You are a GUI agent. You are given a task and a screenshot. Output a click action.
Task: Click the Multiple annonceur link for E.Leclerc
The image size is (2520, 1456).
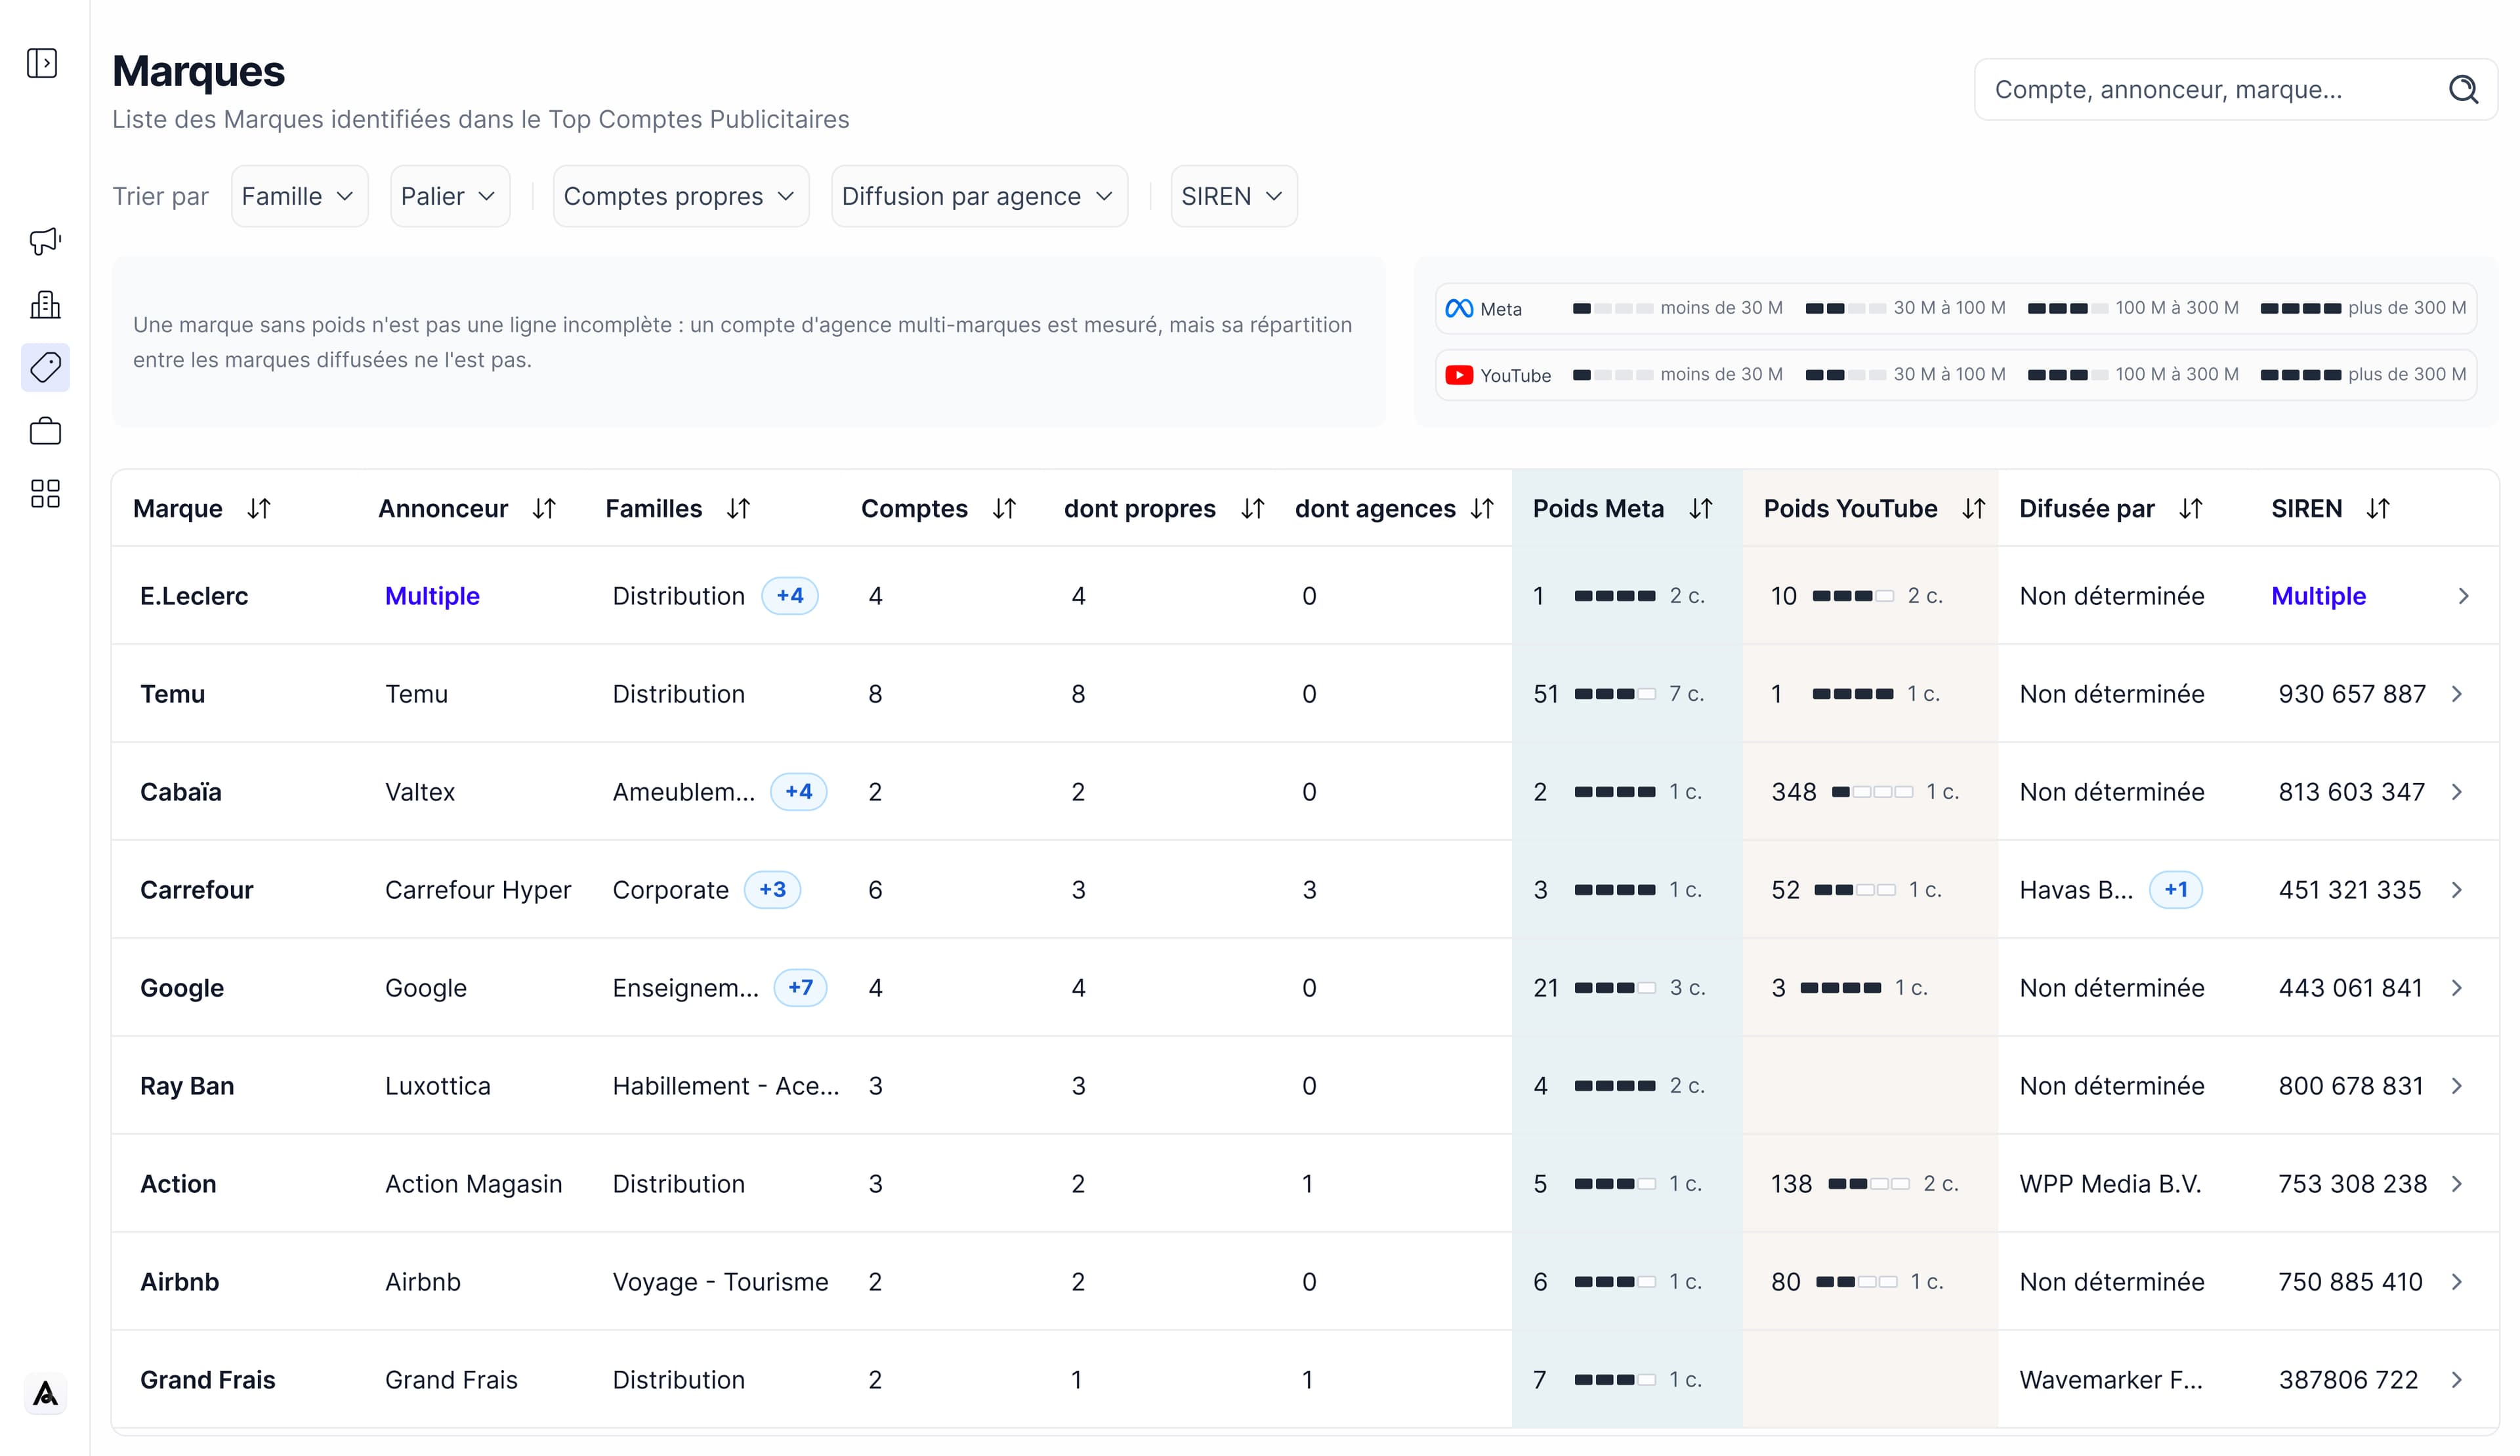point(432,596)
